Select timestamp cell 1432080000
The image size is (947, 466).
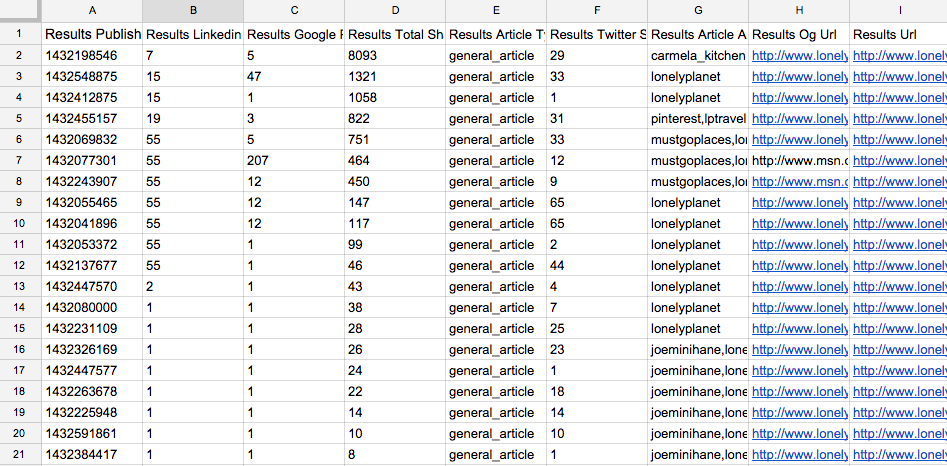pyautogui.click(x=92, y=307)
